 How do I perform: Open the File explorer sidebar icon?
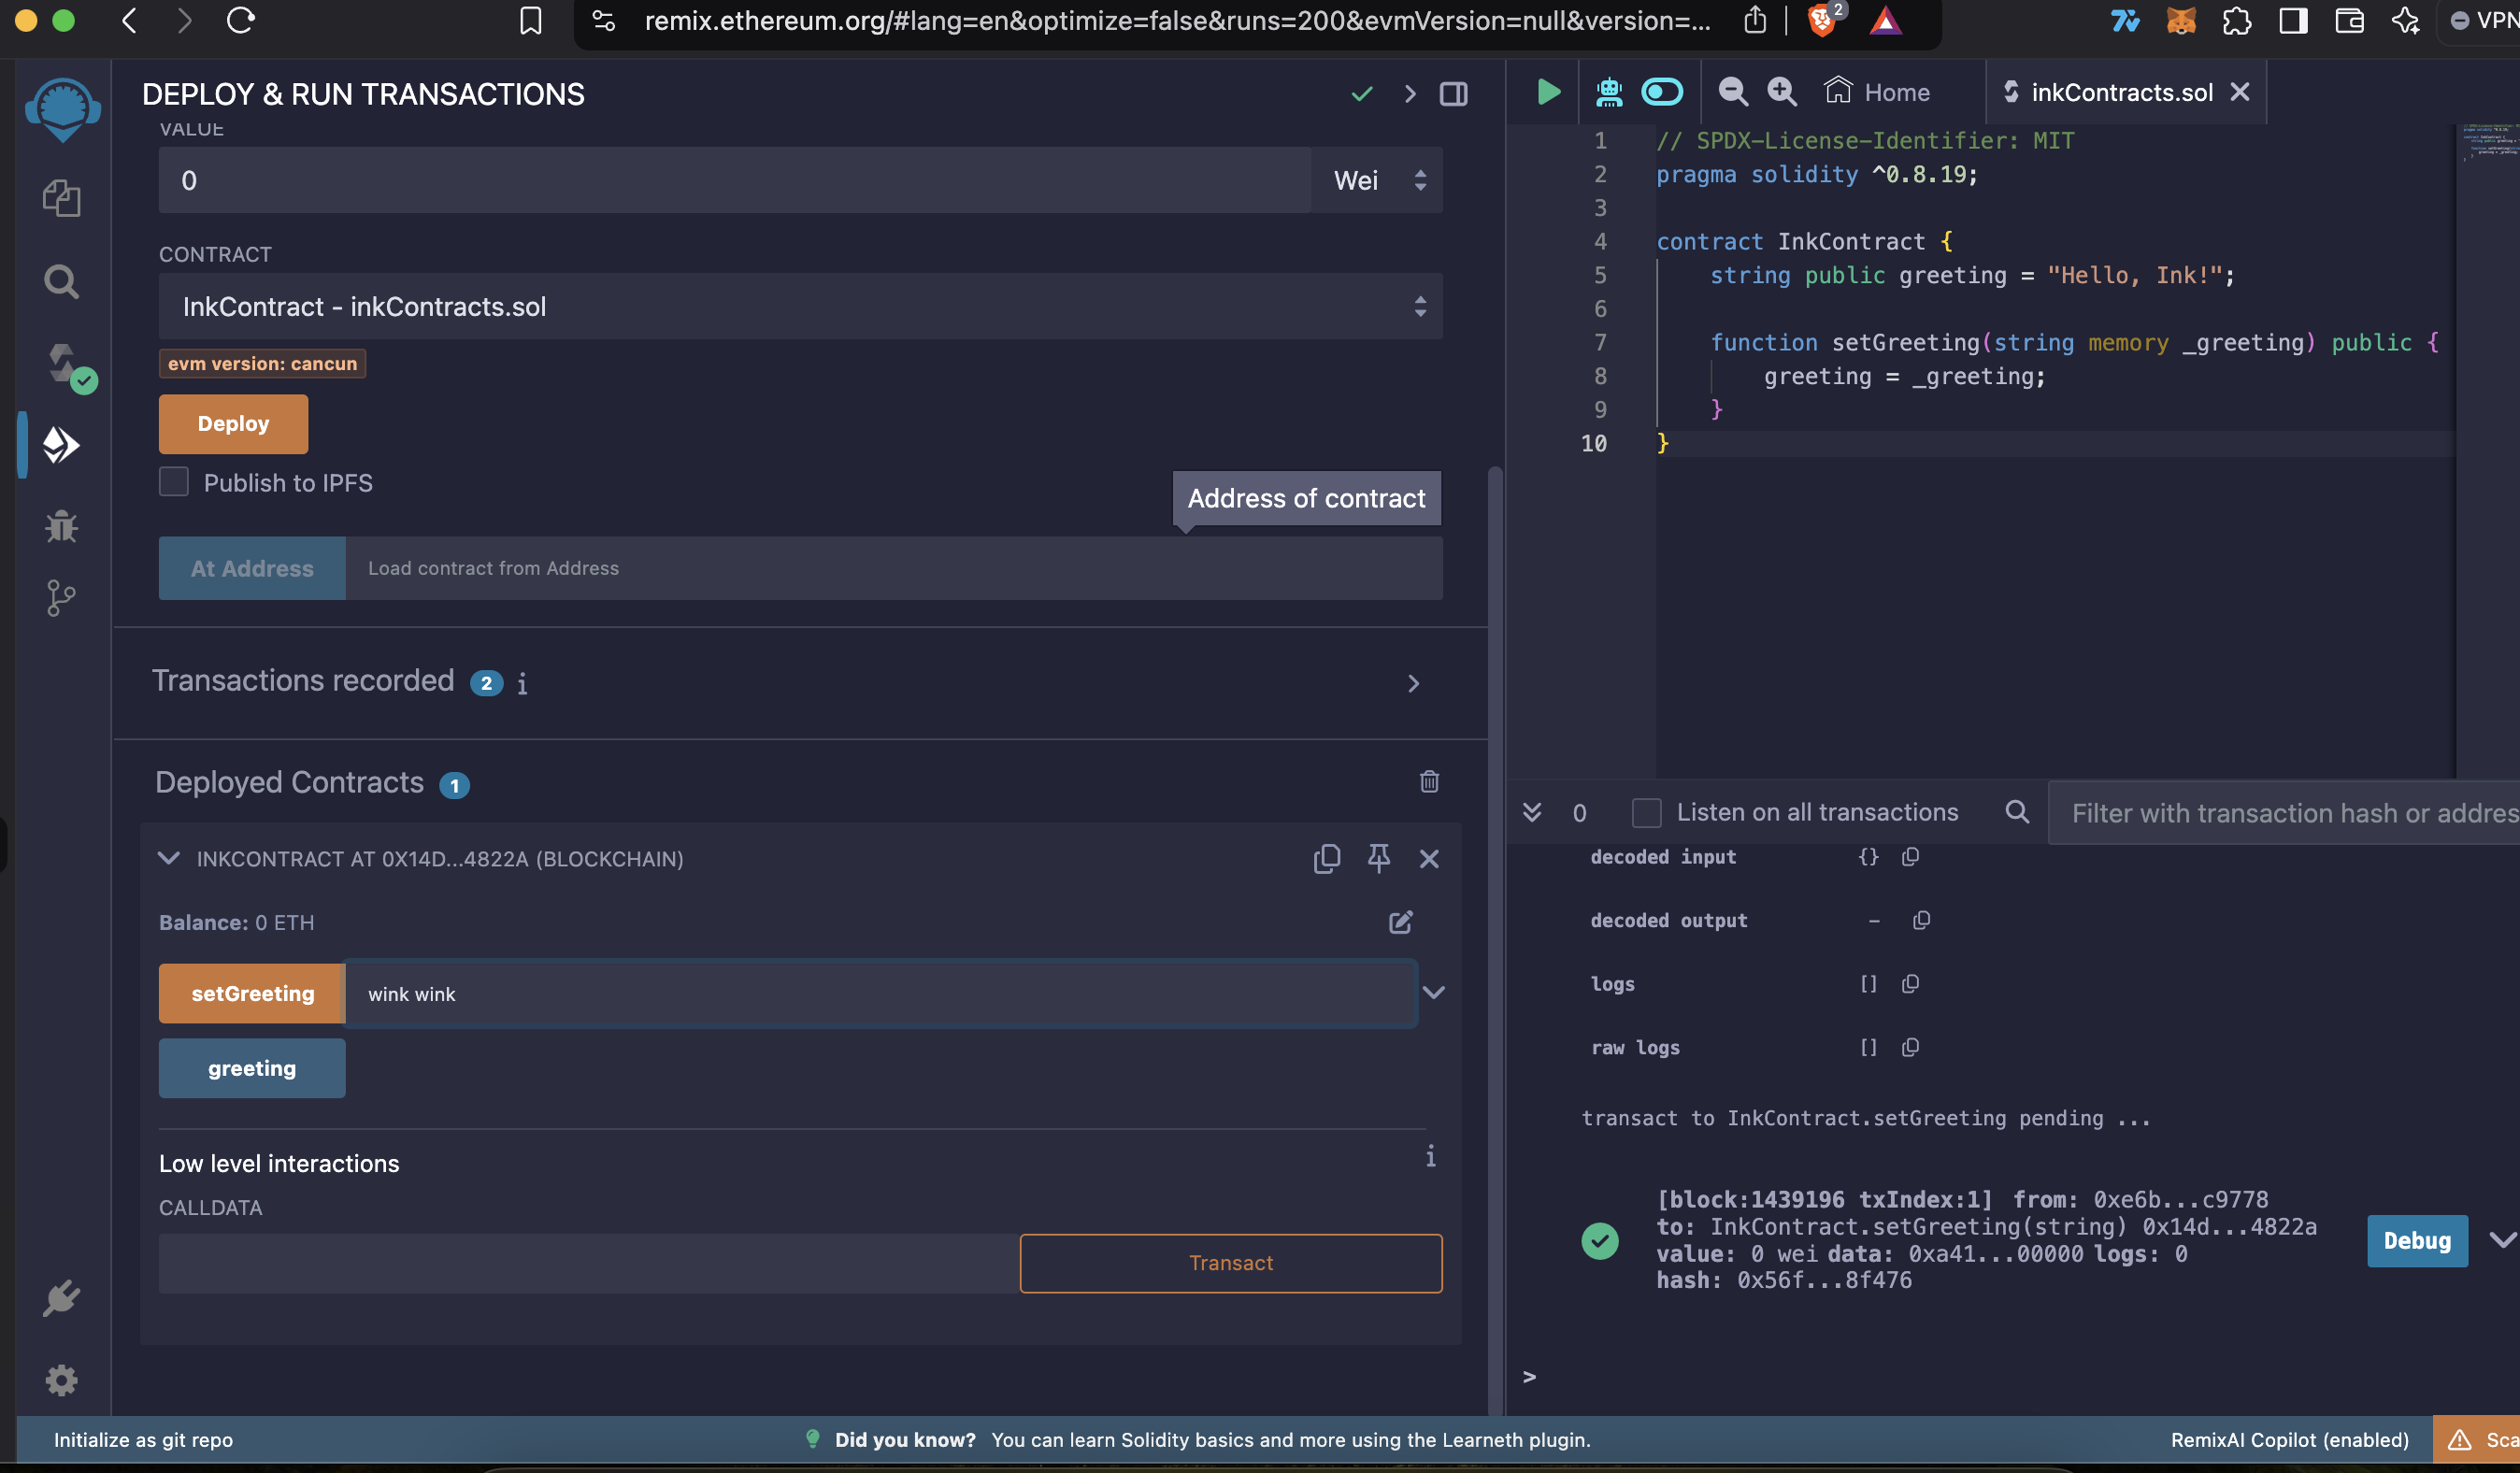tap(62, 198)
